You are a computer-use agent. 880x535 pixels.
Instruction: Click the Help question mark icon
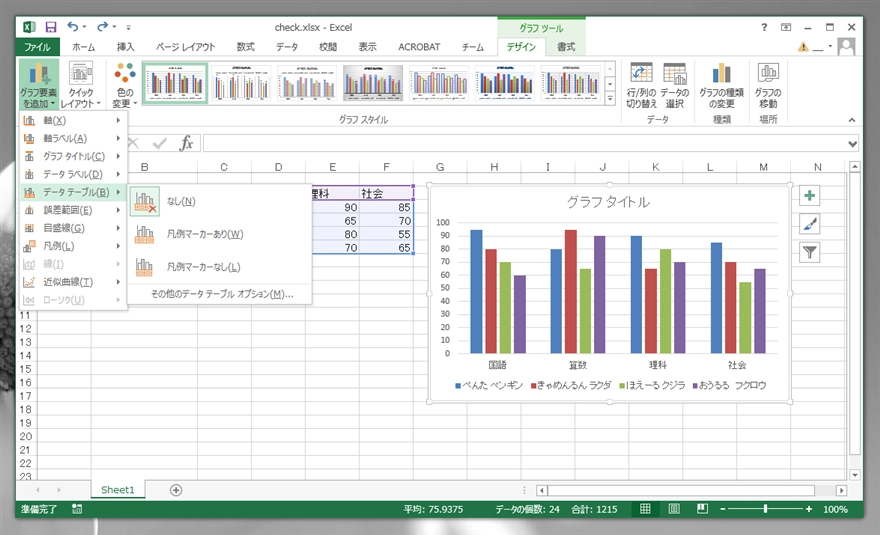pyautogui.click(x=764, y=27)
